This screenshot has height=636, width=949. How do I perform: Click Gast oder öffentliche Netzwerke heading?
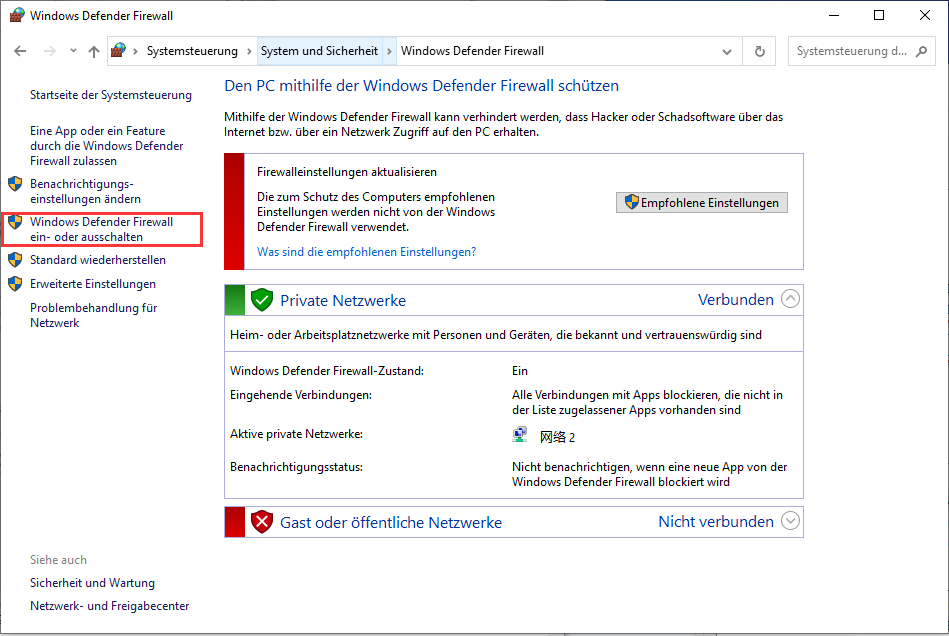391,523
